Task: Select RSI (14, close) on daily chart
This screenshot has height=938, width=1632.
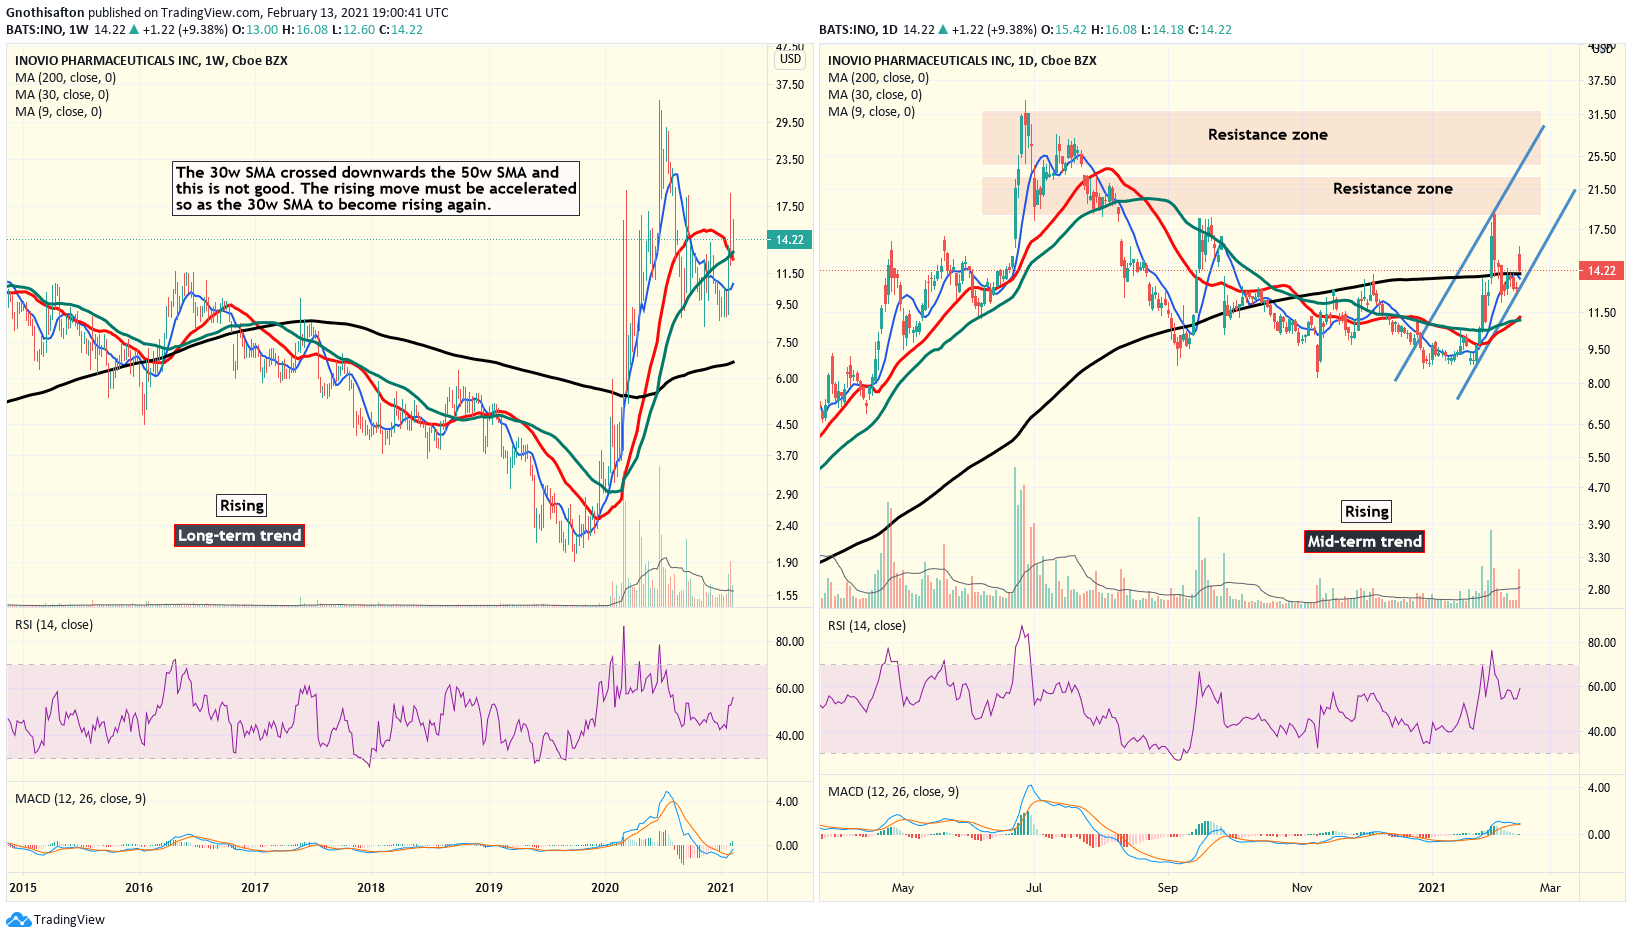Action: pos(867,626)
